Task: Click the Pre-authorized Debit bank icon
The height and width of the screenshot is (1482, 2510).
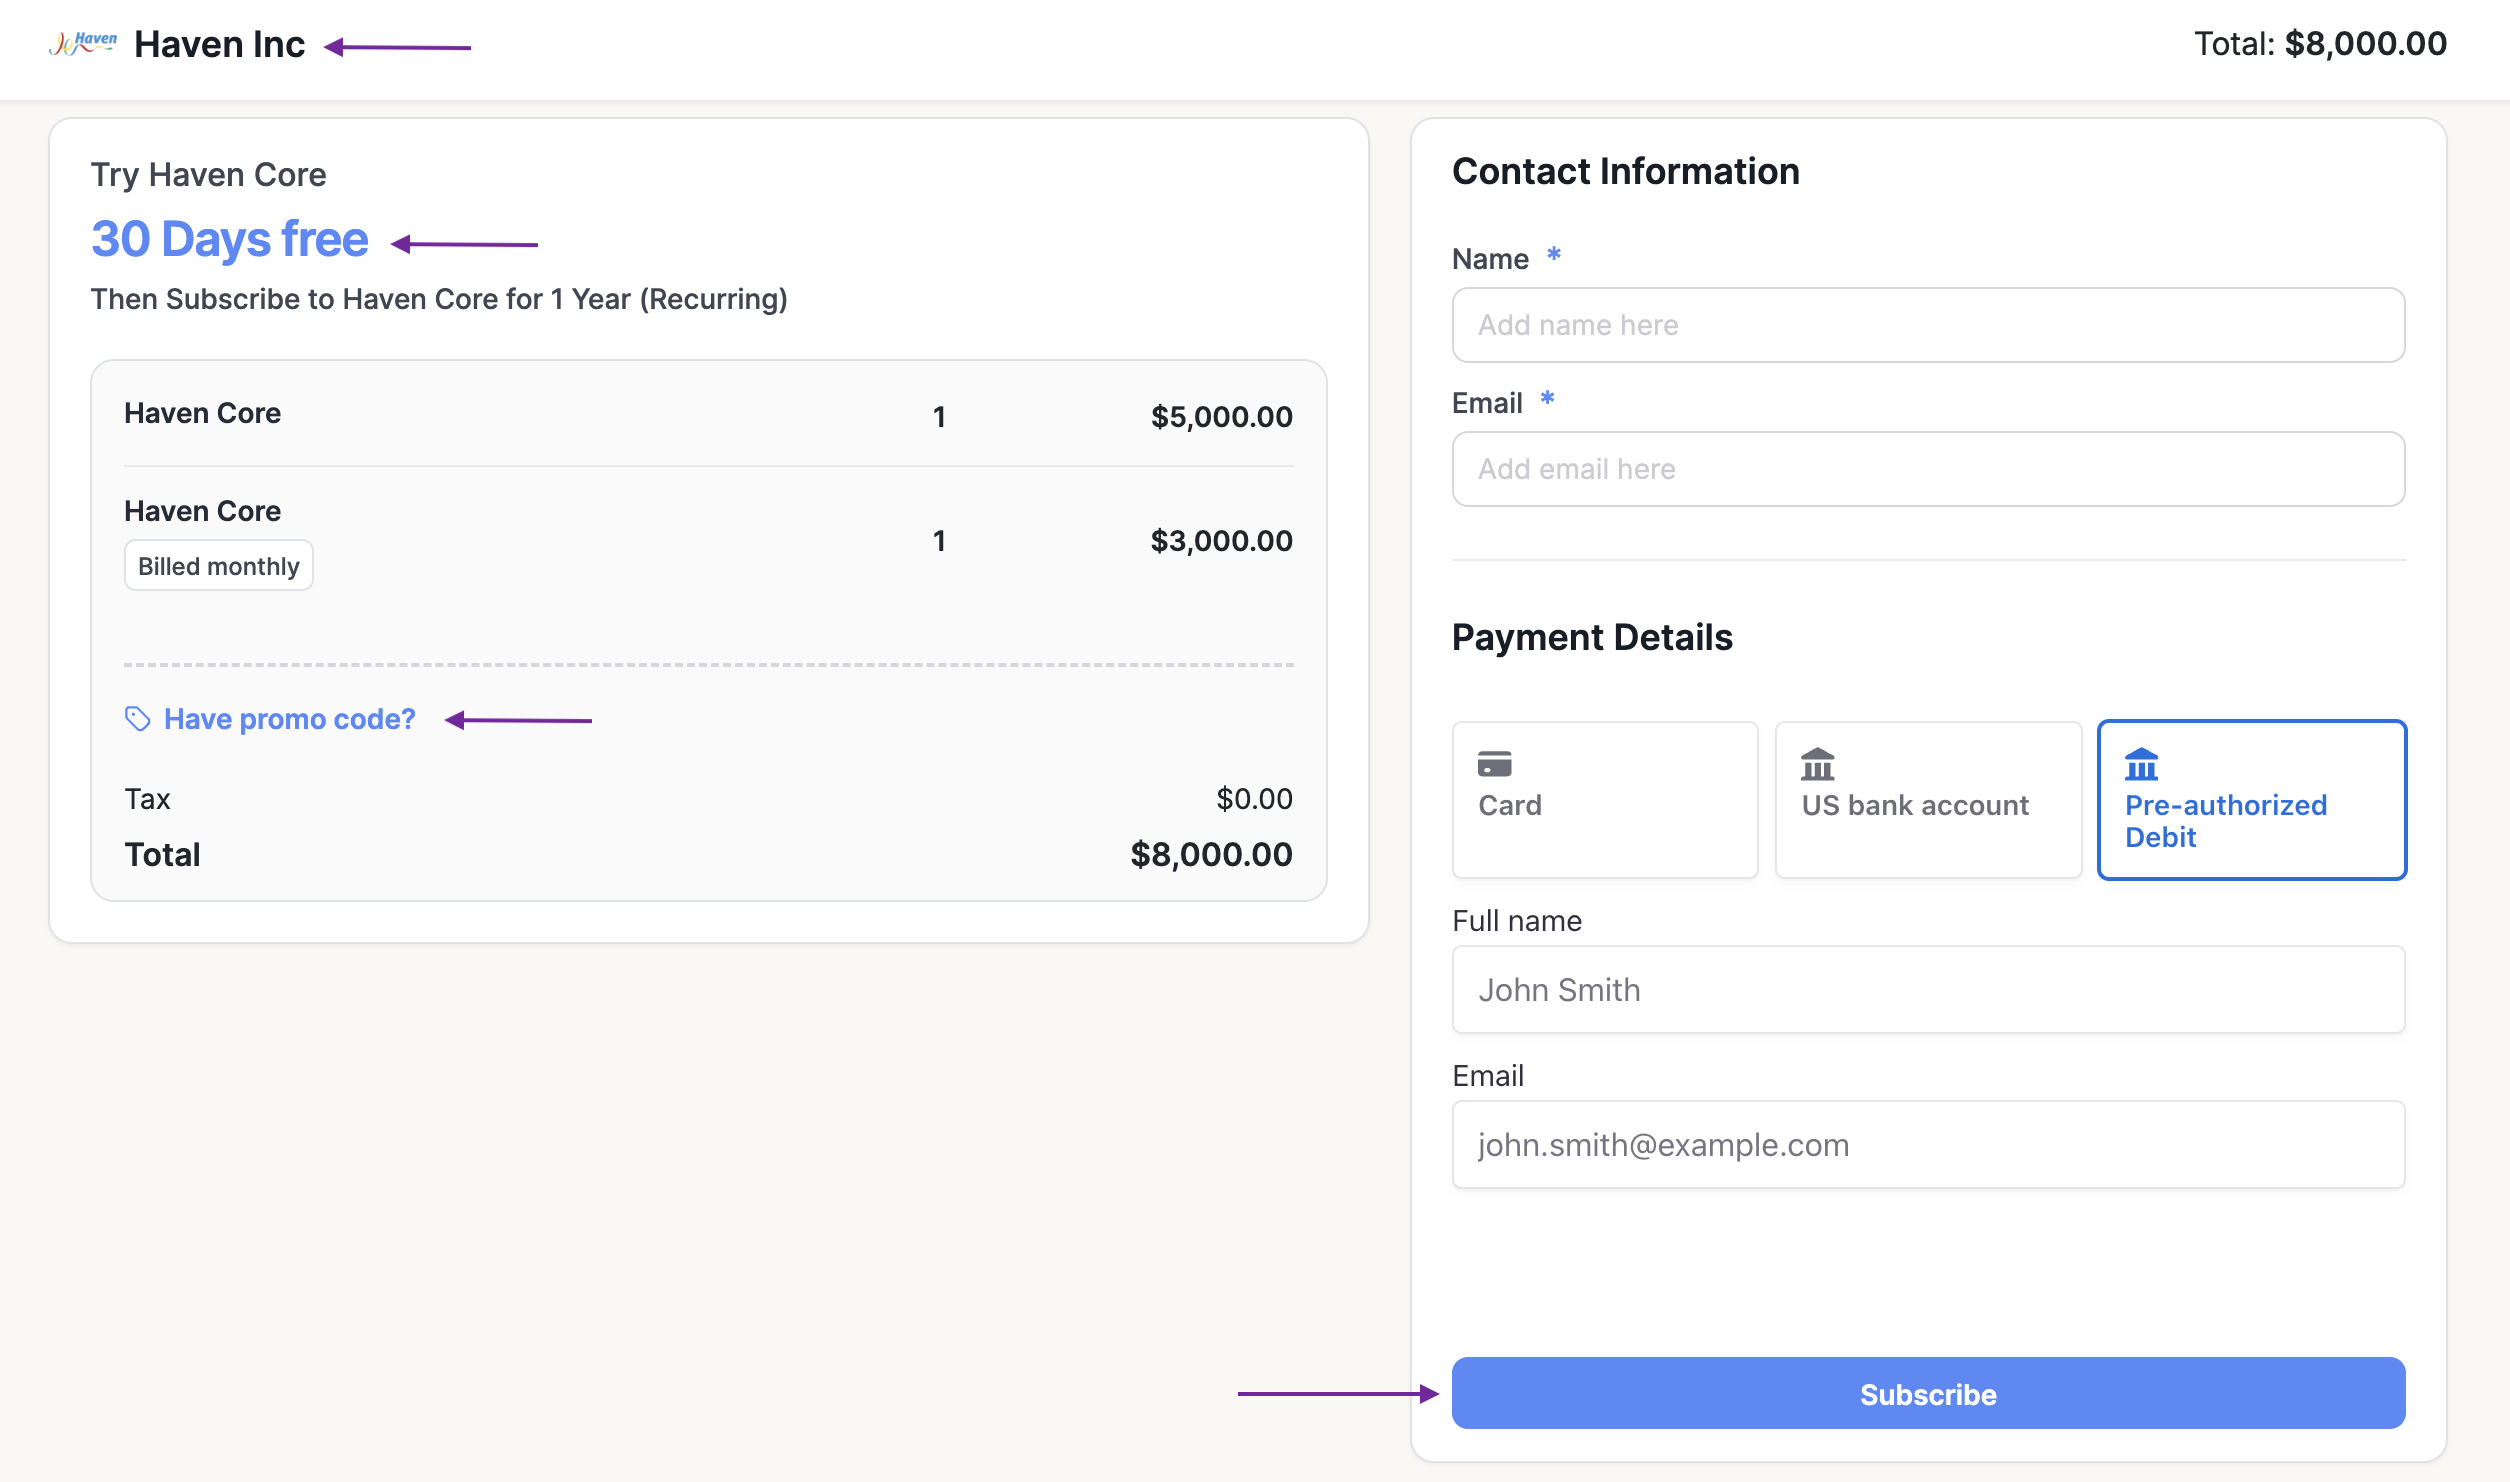Action: pos(2141,764)
